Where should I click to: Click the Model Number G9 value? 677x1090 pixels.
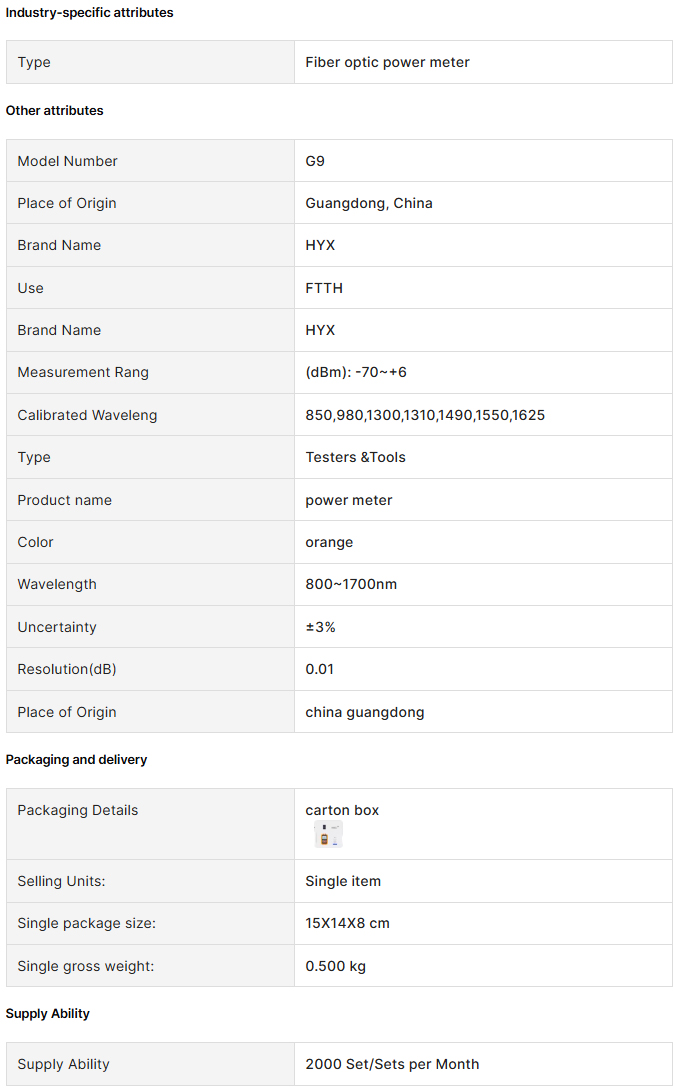pos(315,161)
